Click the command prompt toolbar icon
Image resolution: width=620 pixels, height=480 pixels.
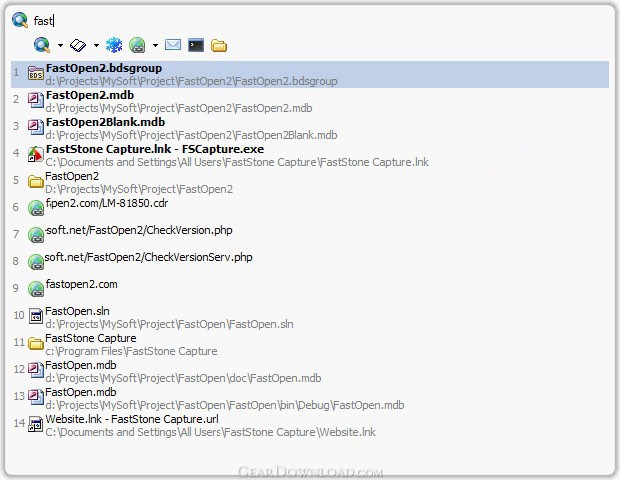click(196, 45)
